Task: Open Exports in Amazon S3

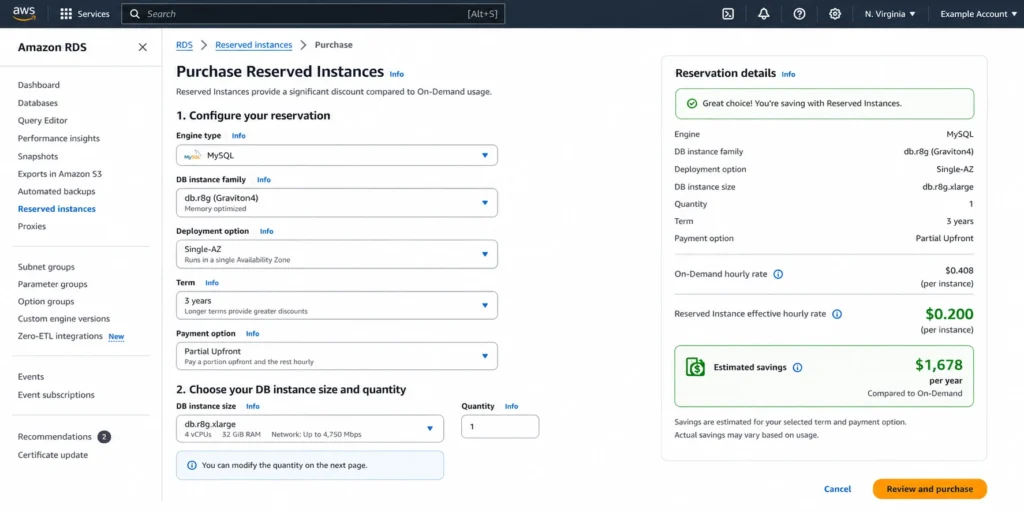Action: (x=59, y=174)
